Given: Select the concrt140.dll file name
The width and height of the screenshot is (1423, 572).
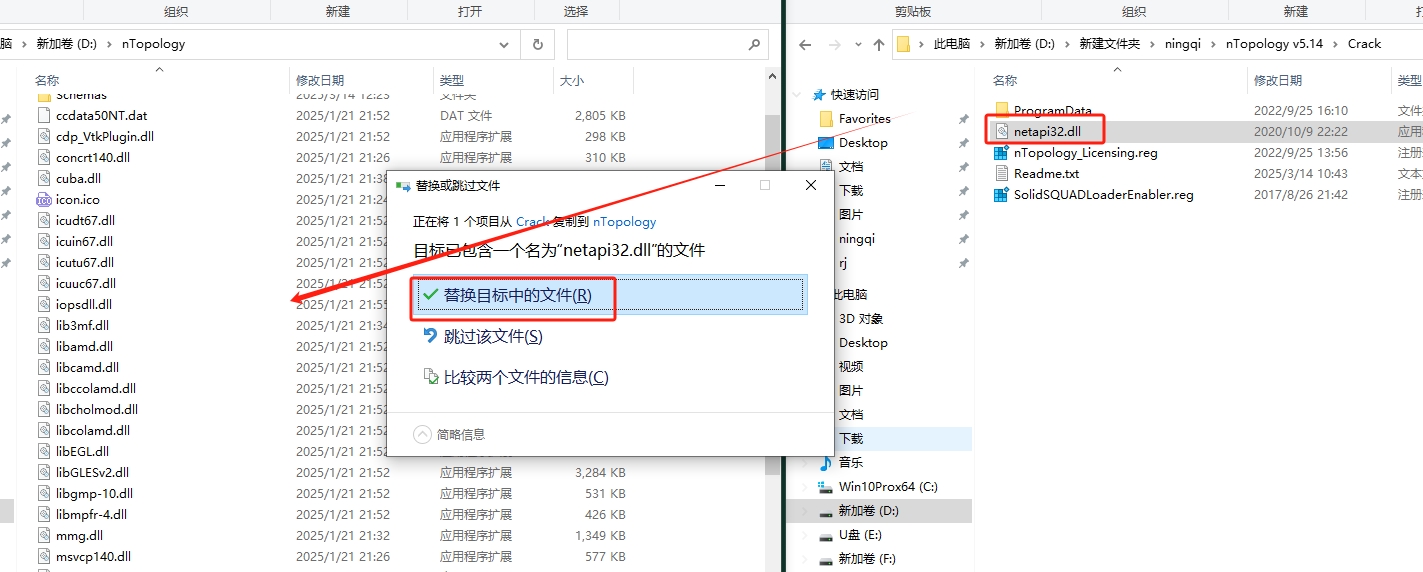Looking at the screenshot, I should click(x=93, y=157).
